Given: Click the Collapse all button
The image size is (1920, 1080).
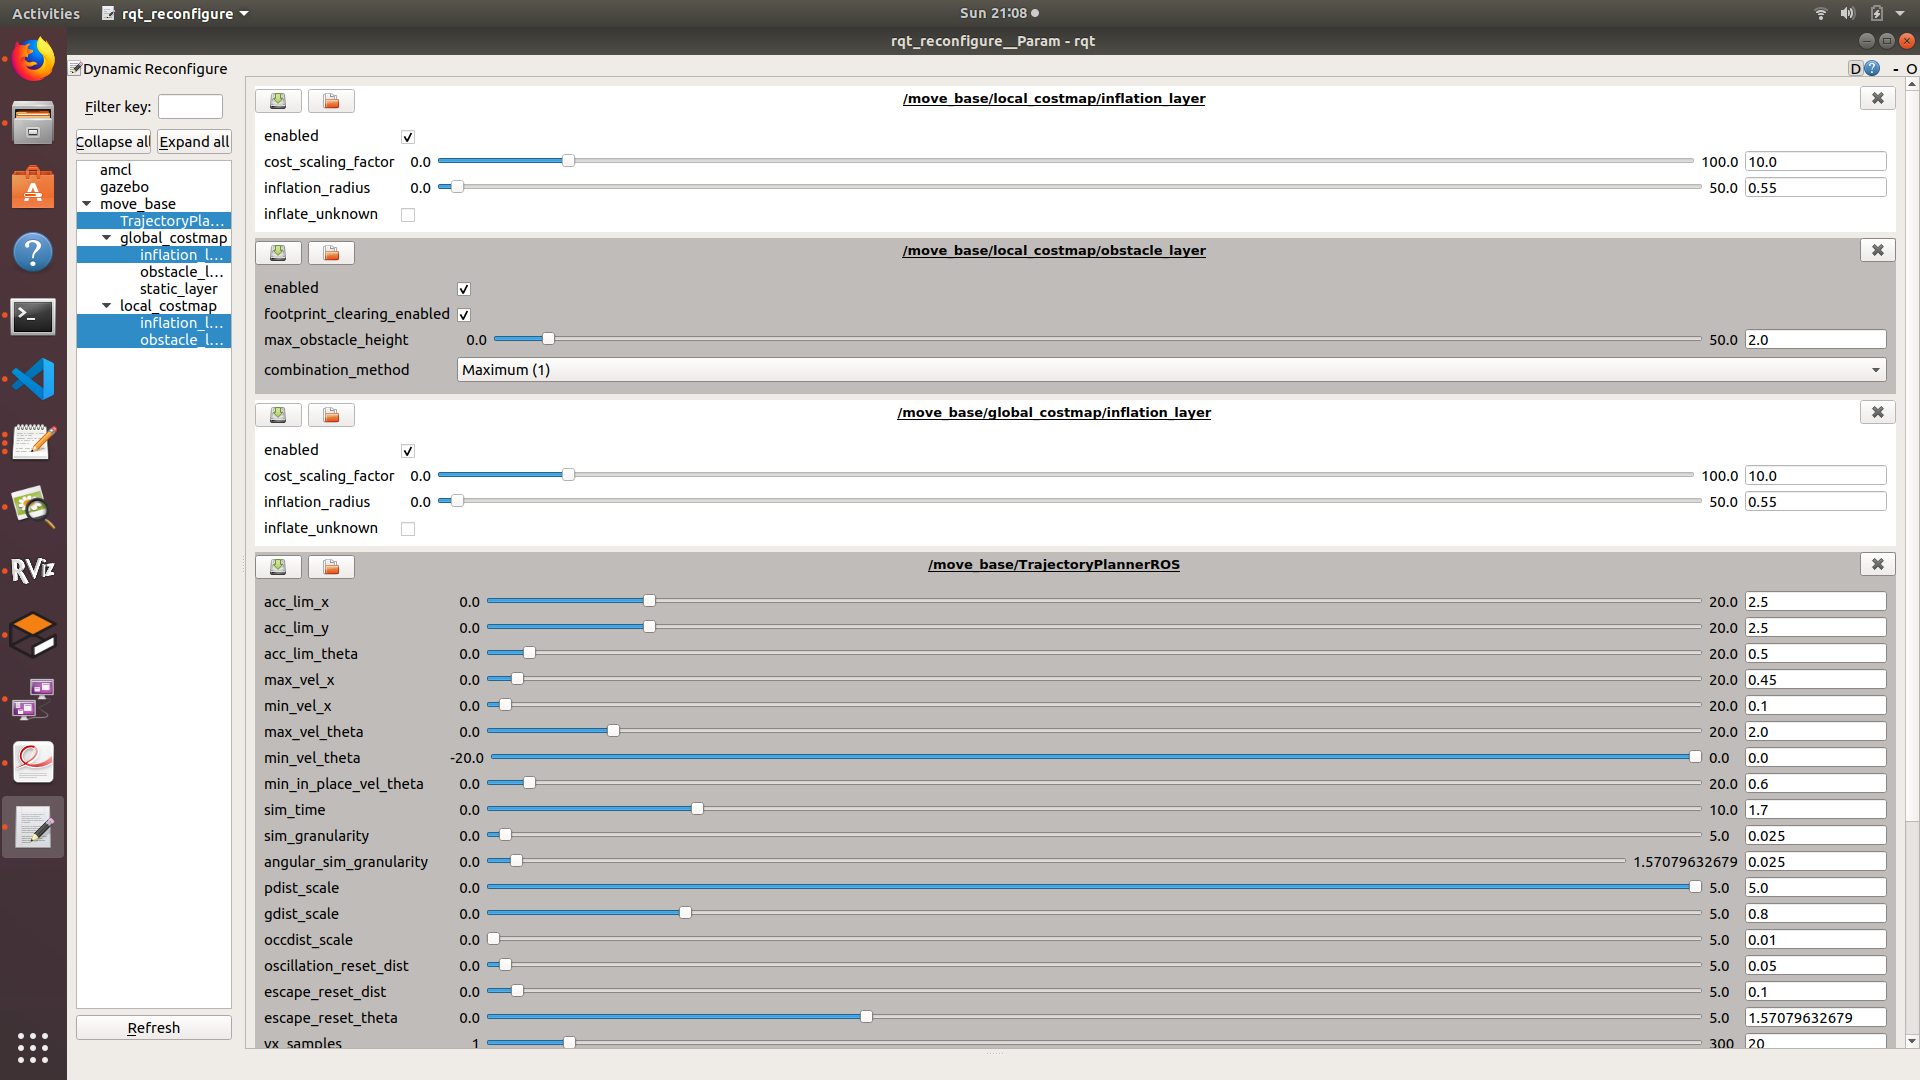Looking at the screenshot, I should (113, 142).
